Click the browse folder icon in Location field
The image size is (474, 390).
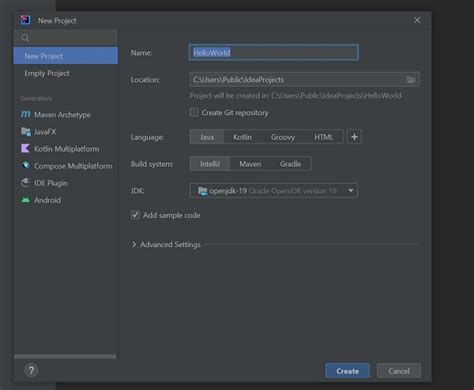(411, 80)
